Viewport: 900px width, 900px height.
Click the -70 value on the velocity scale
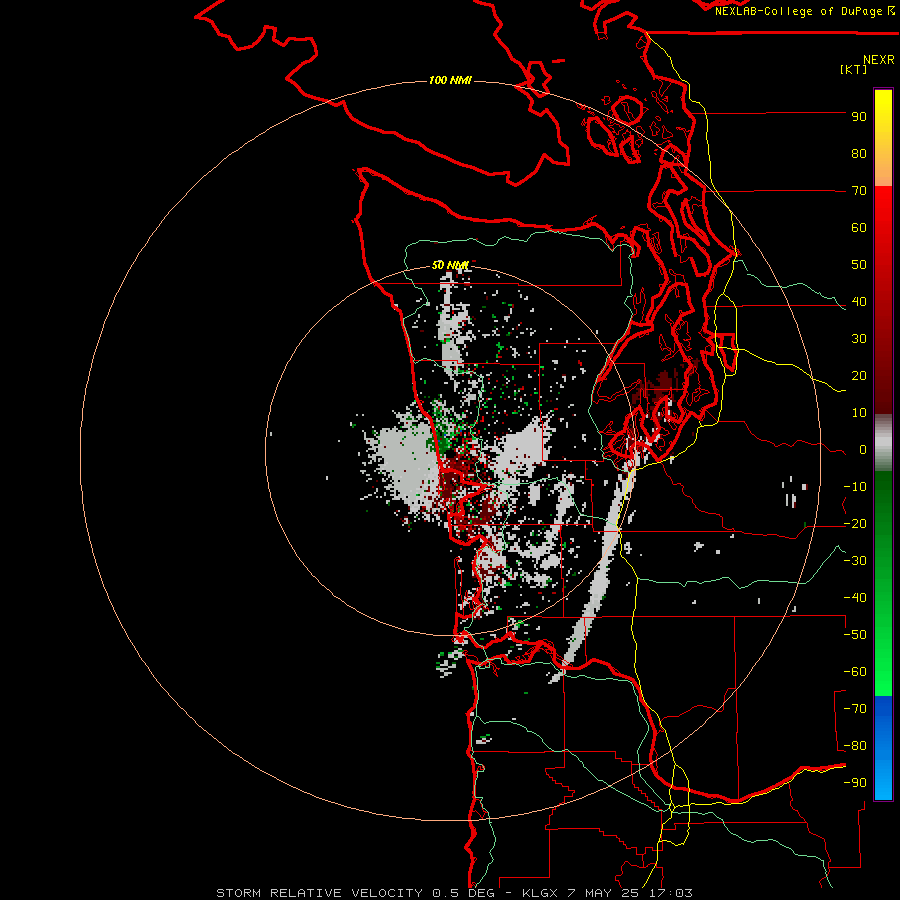pyautogui.click(x=855, y=709)
